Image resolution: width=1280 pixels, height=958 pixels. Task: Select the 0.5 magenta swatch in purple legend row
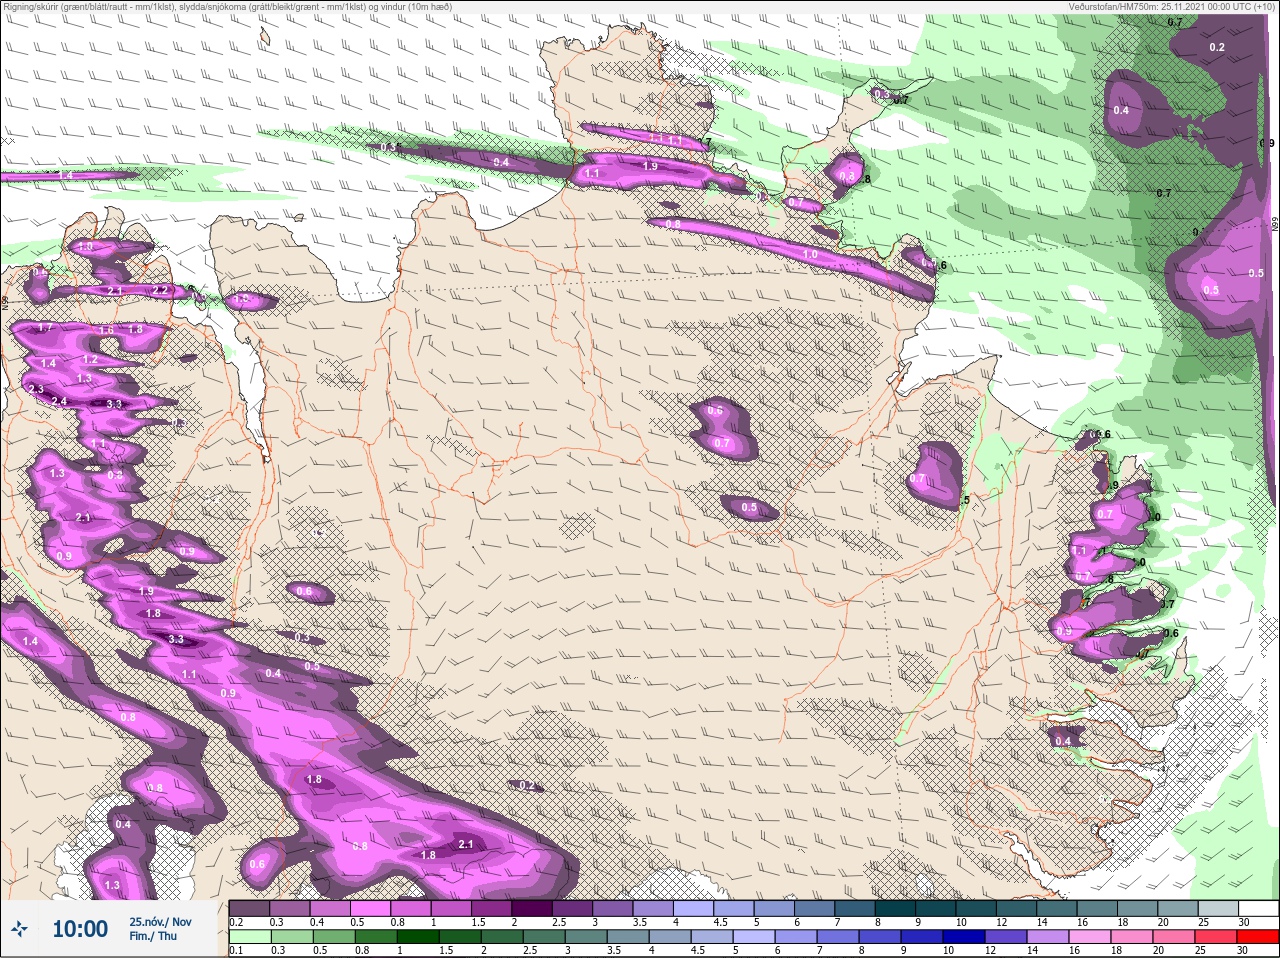click(371, 908)
